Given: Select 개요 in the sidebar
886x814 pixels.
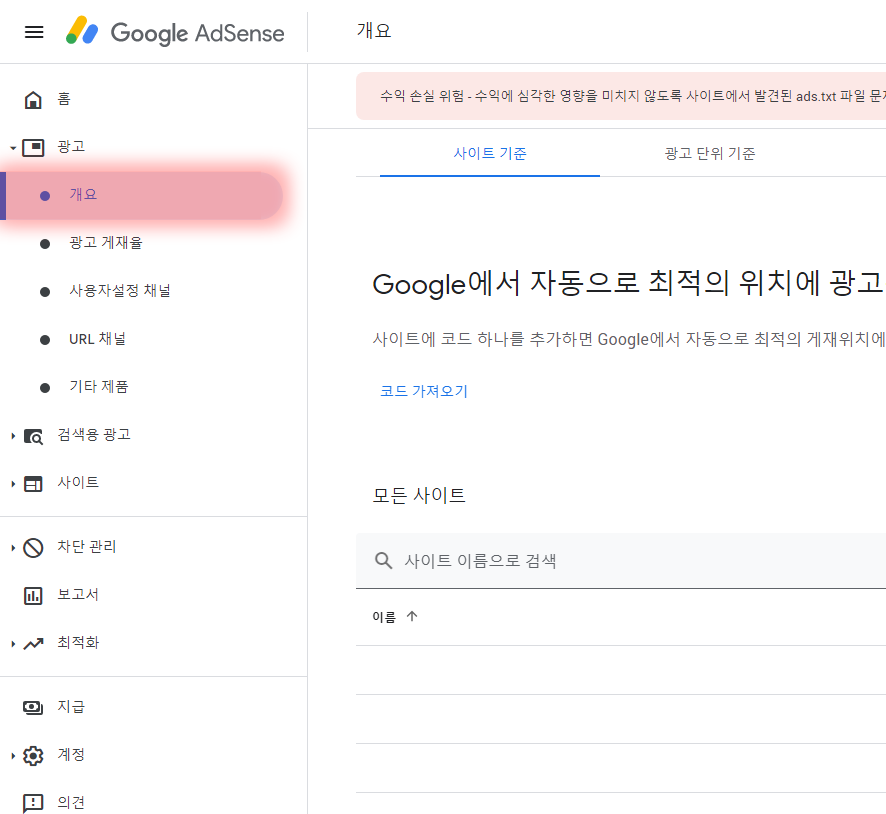Looking at the screenshot, I should (141, 195).
